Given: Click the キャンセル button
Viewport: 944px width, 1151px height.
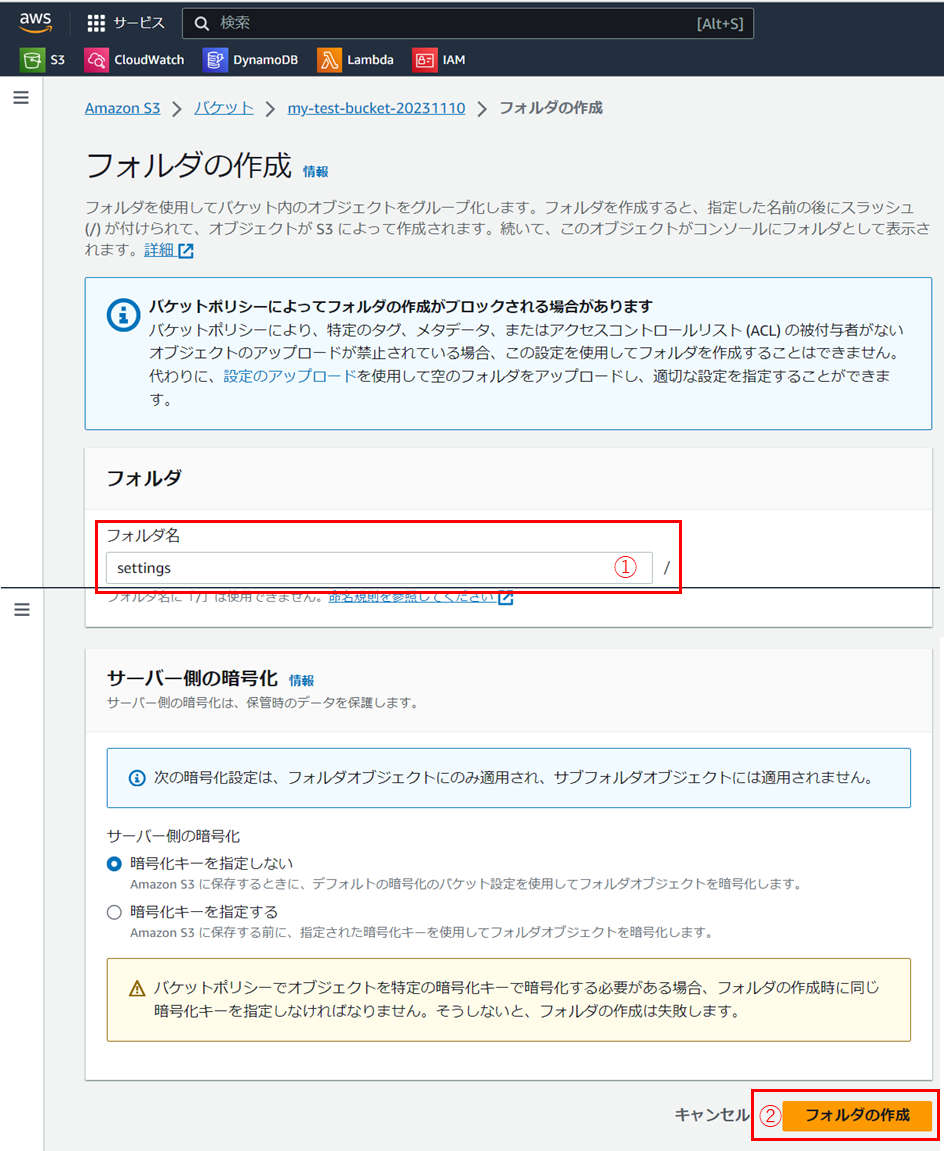Looking at the screenshot, I should (x=711, y=1115).
